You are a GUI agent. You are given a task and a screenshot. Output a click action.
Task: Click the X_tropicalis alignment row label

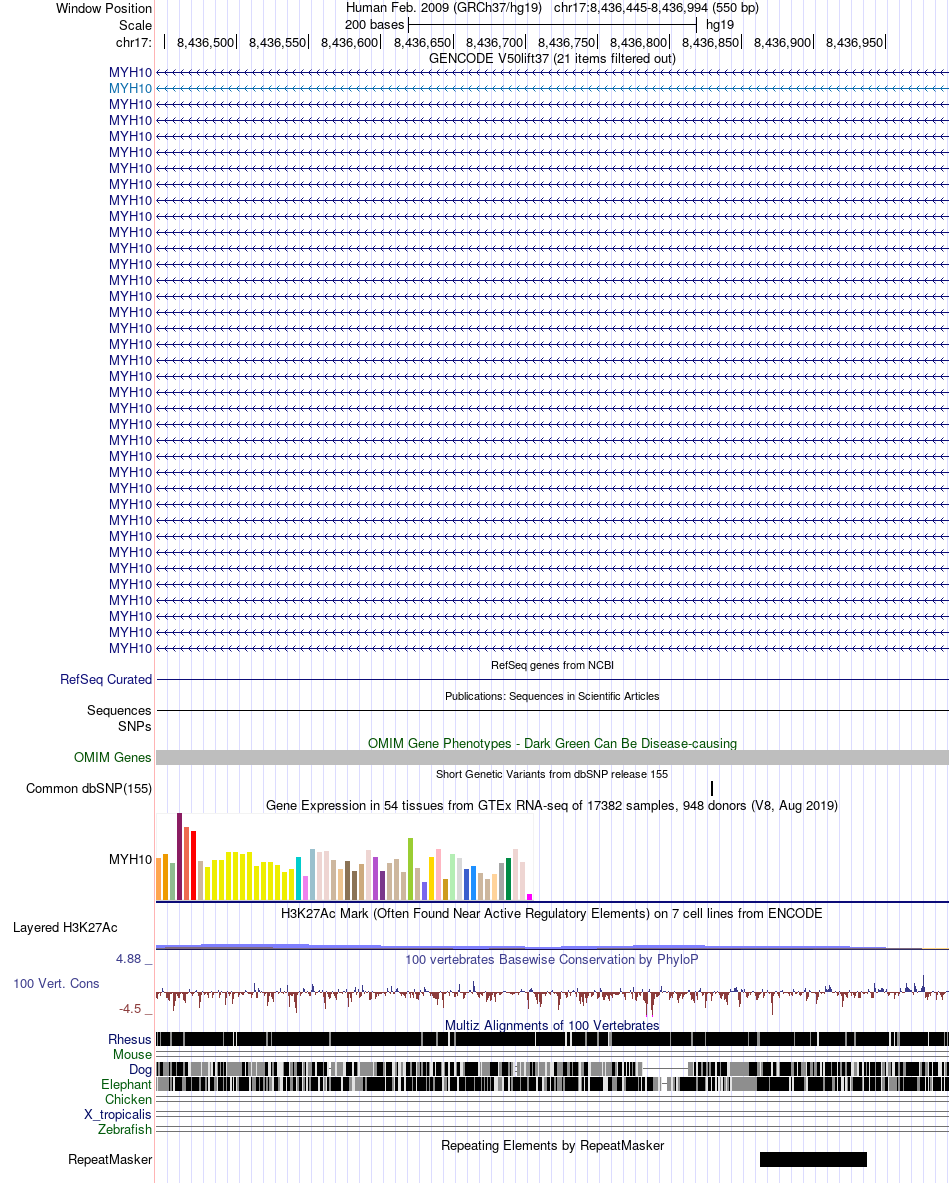pyautogui.click(x=118, y=1114)
